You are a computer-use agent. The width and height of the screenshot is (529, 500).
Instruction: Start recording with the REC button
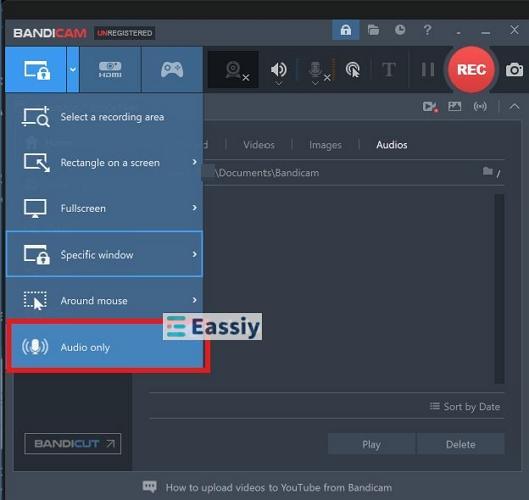(x=471, y=70)
